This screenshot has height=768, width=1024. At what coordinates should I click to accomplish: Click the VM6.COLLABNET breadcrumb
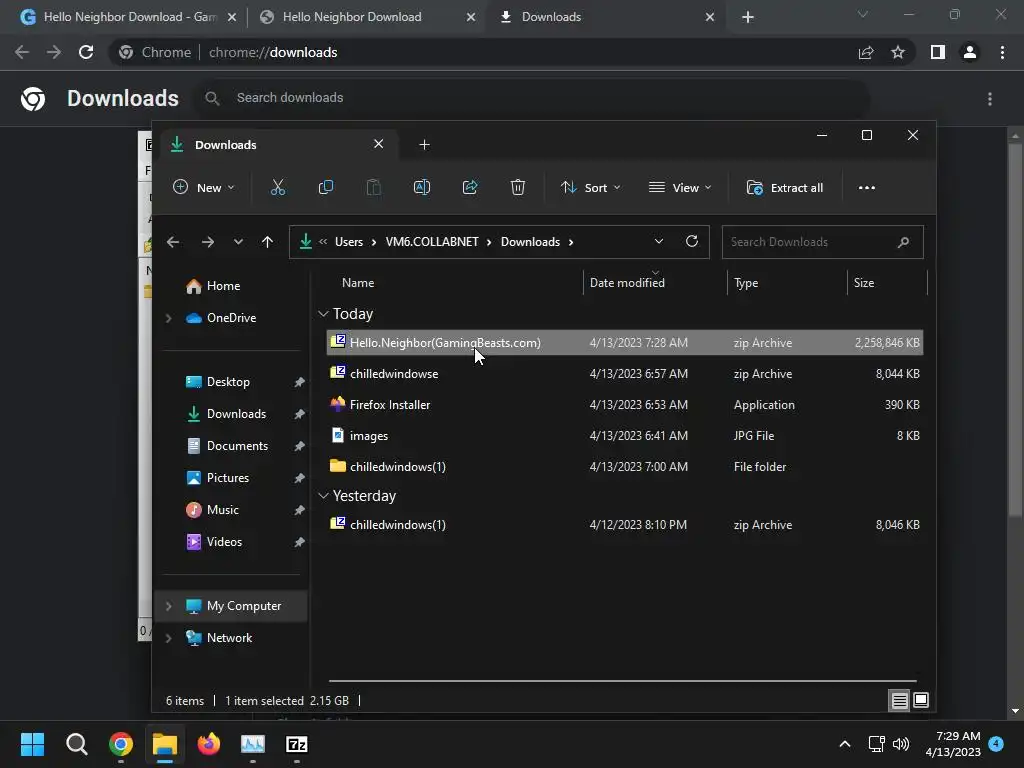click(x=432, y=242)
